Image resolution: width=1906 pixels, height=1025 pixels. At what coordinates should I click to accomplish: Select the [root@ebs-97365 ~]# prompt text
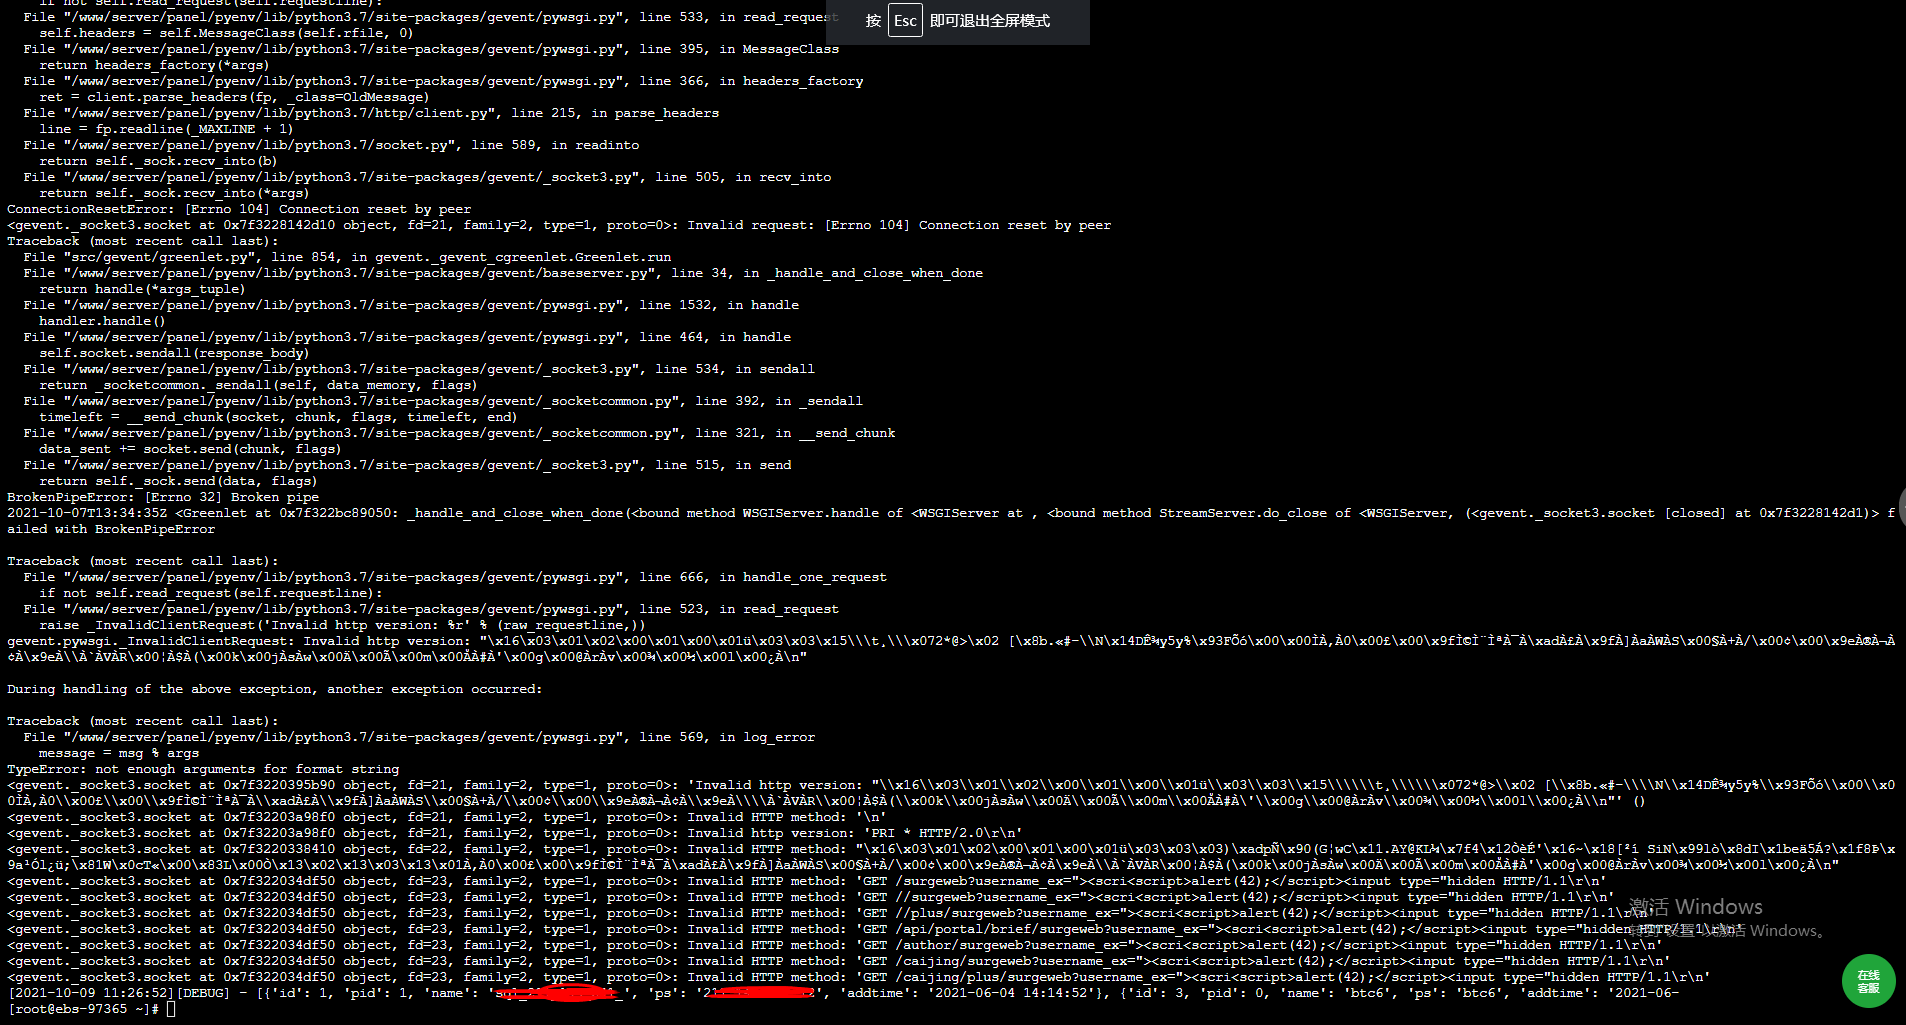83,1009
